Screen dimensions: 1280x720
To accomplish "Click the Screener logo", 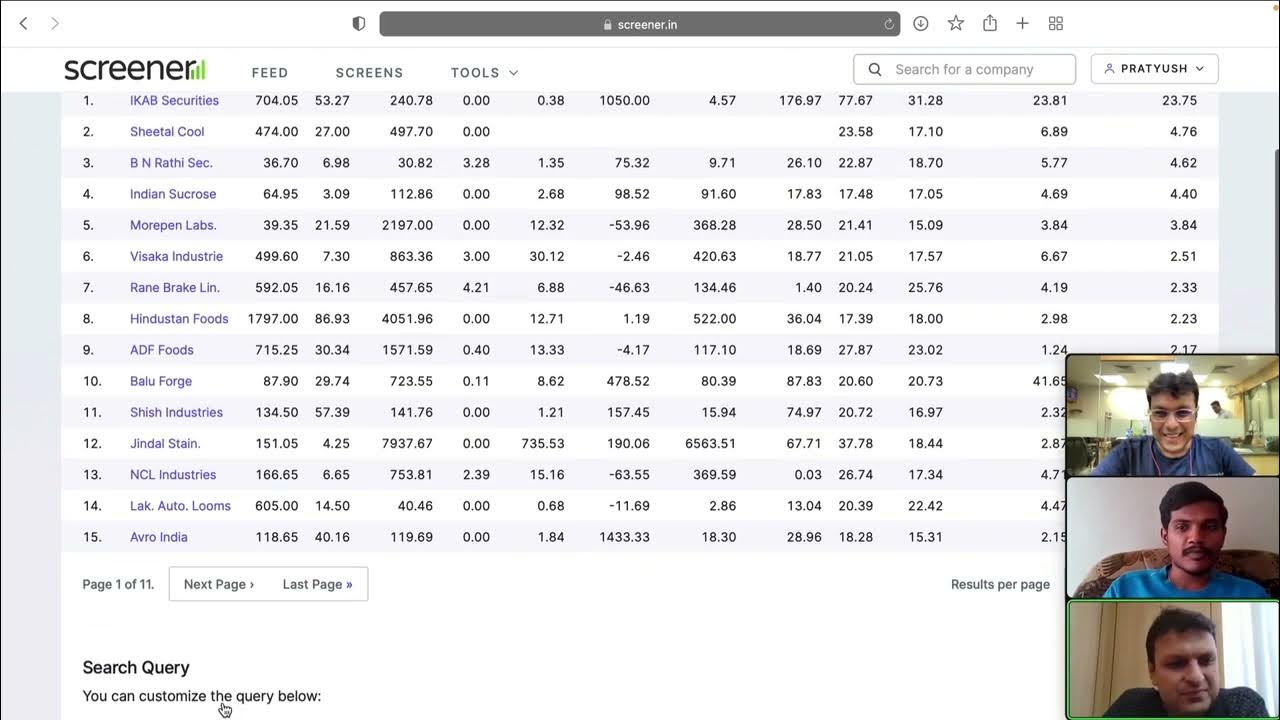I will pos(135,69).
